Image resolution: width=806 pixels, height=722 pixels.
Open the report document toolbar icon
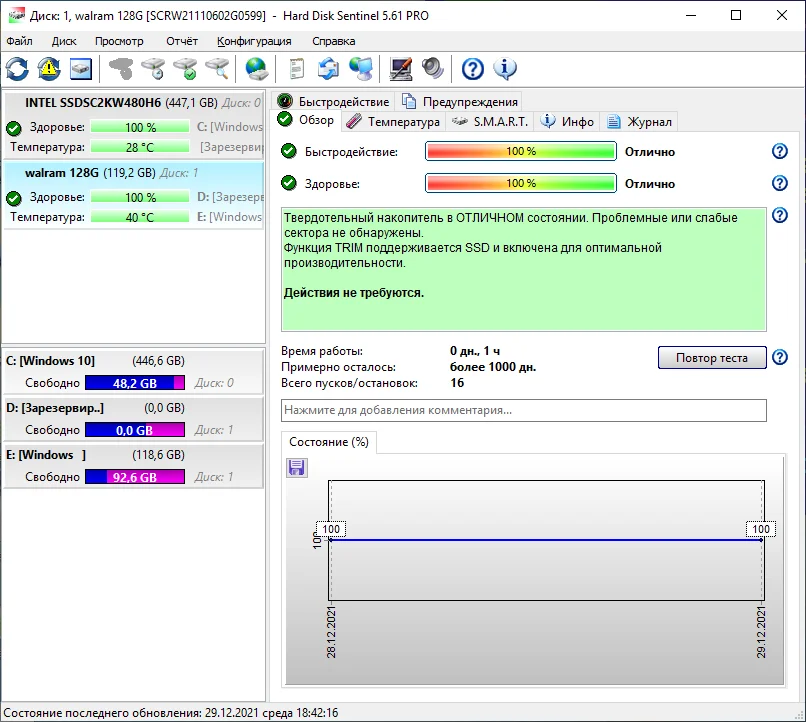(296, 69)
